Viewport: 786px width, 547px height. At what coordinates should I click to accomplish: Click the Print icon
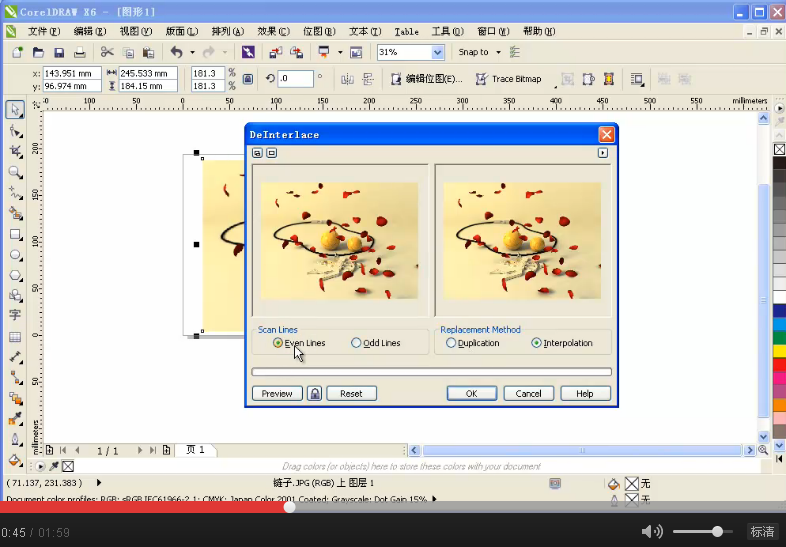click(x=80, y=52)
